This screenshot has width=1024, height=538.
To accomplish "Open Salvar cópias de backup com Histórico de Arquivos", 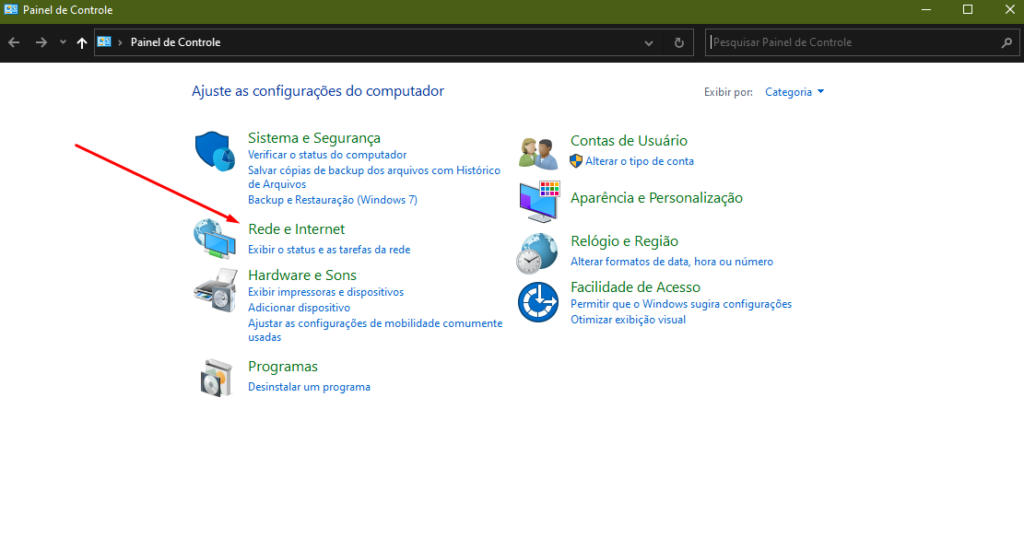I will point(374,177).
